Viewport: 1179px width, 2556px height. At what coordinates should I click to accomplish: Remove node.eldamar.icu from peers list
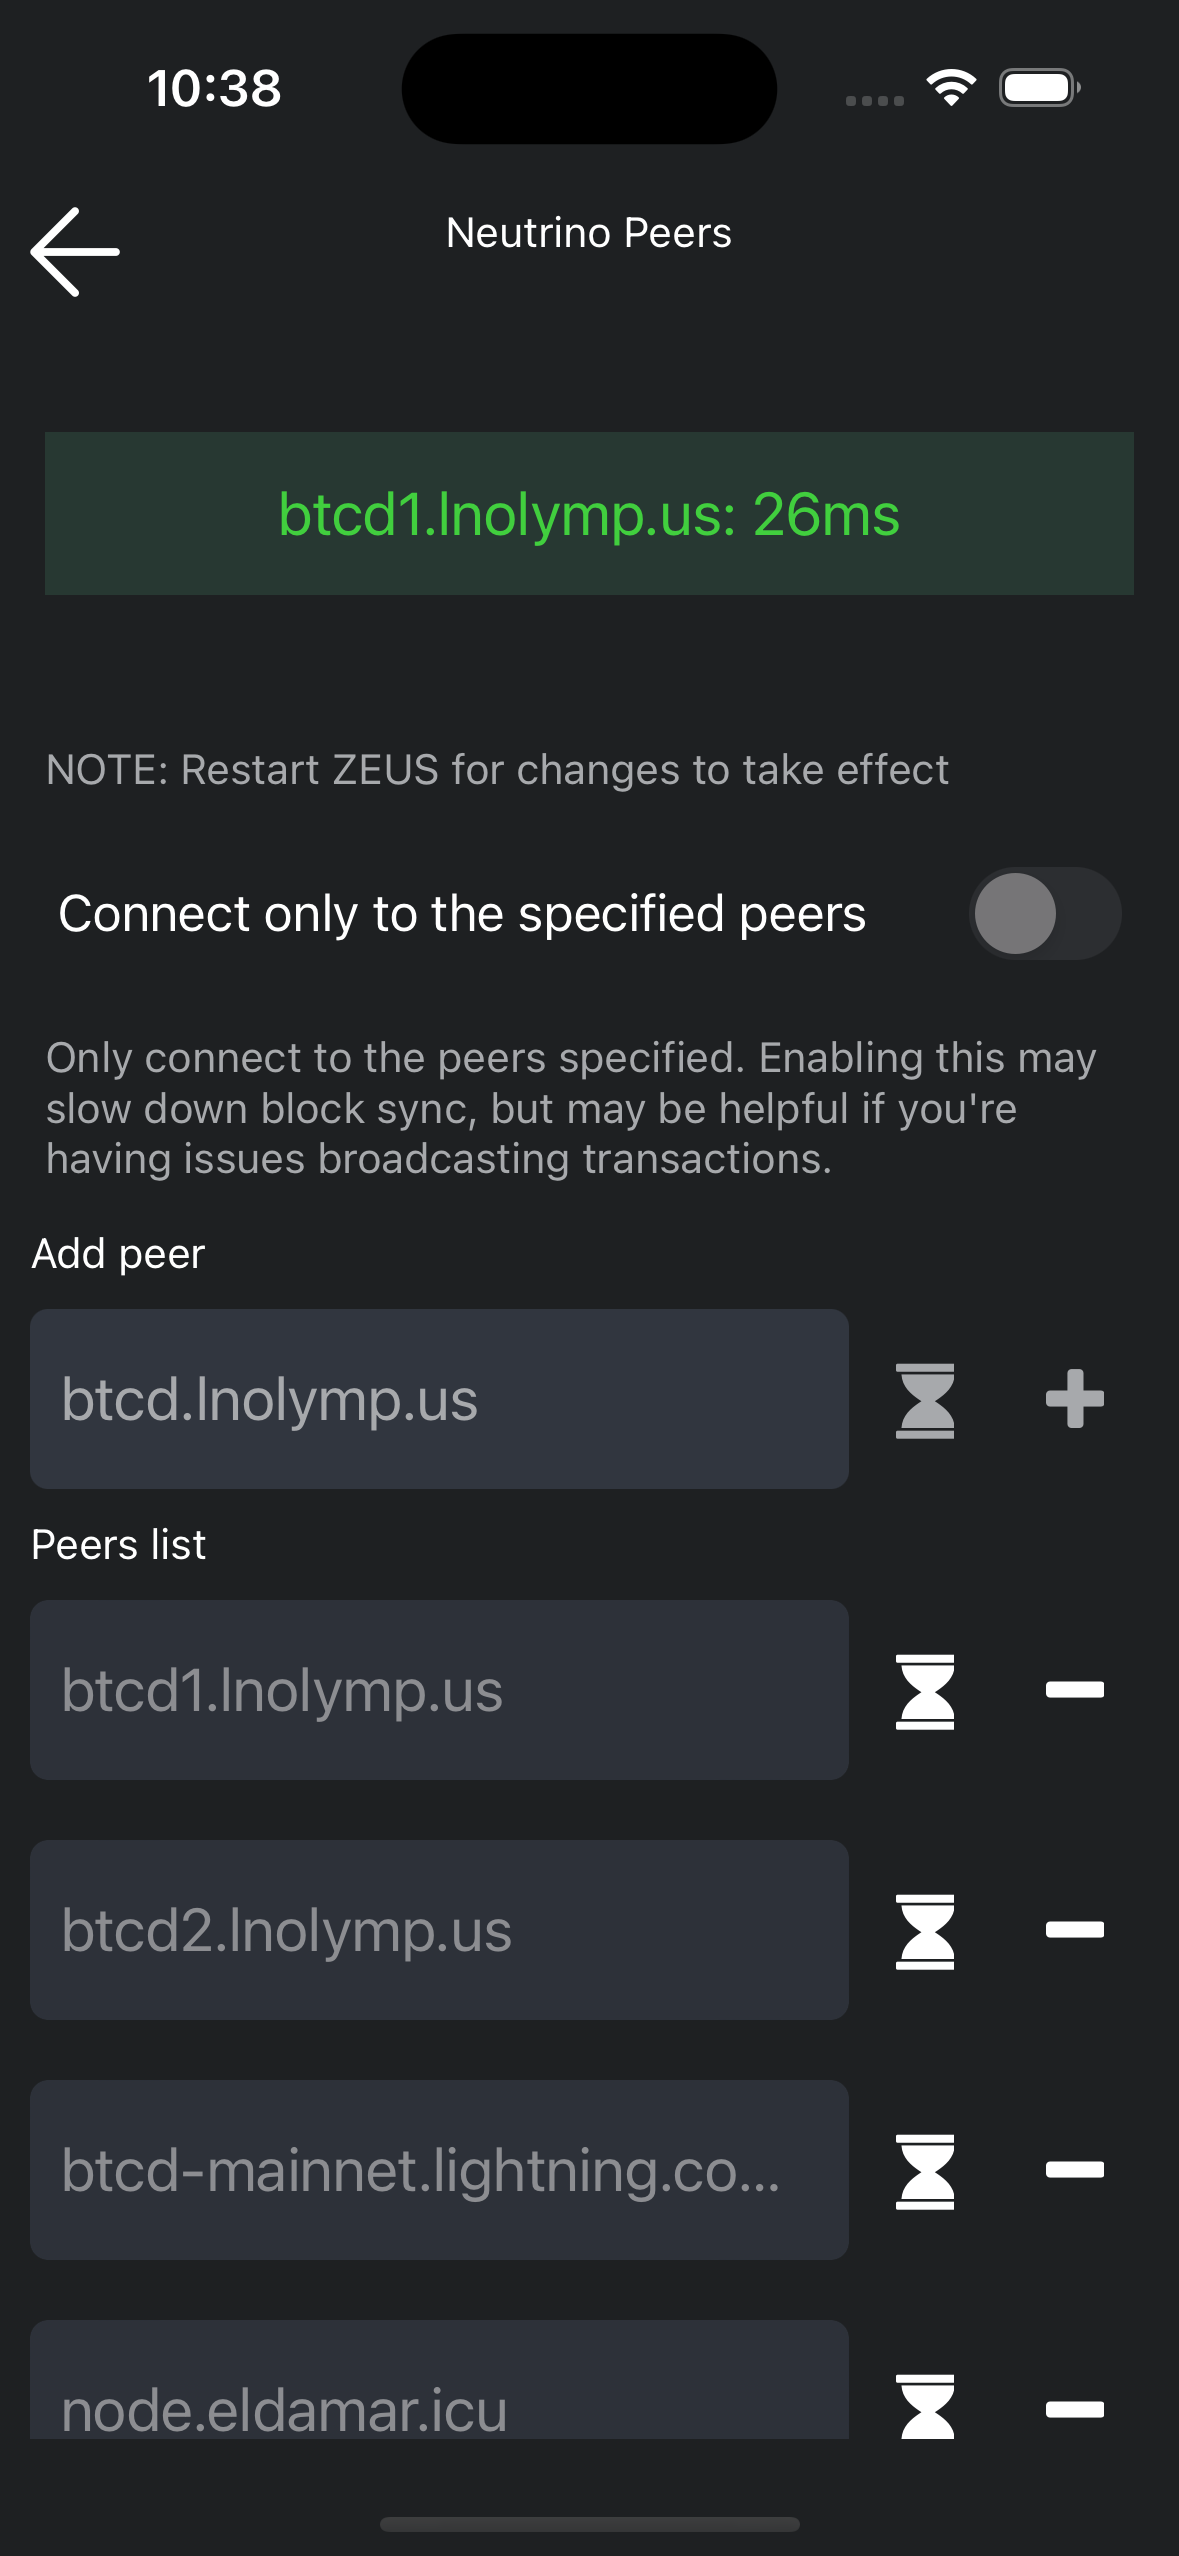click(x=1075, y=2410)
